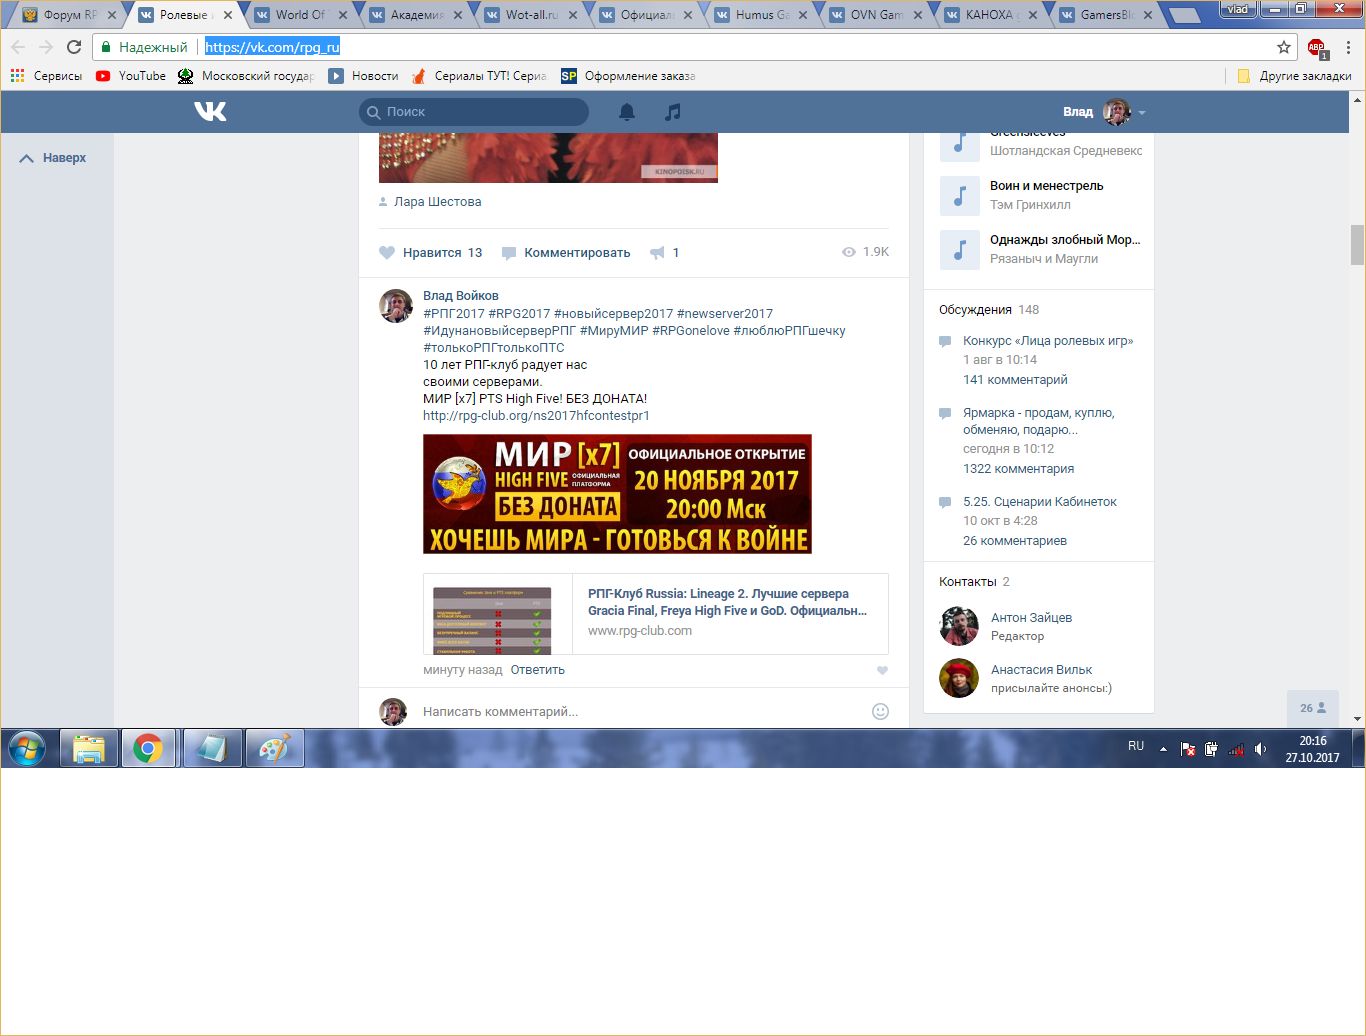Open Лара Шестова author link
This screenshot has width=1366, height=1036.
coord(437,202)
